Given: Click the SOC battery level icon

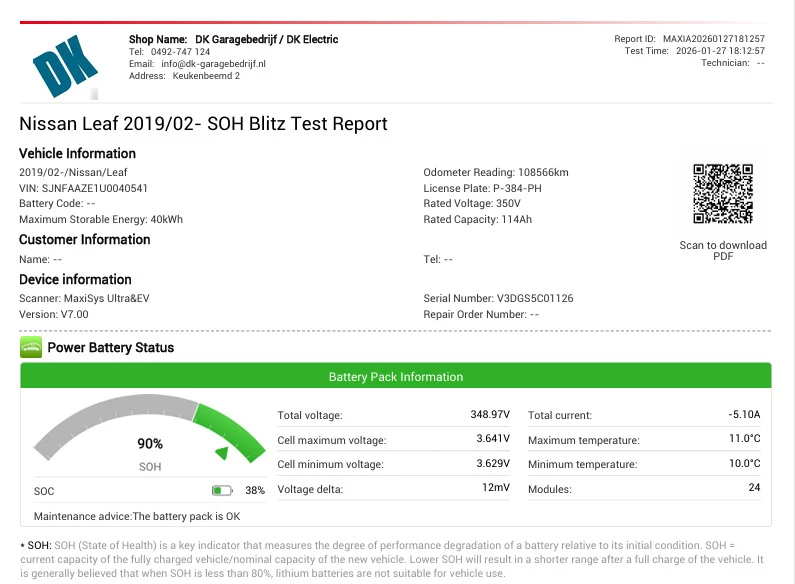Looking at the screenshot, I should click(222, 491).
